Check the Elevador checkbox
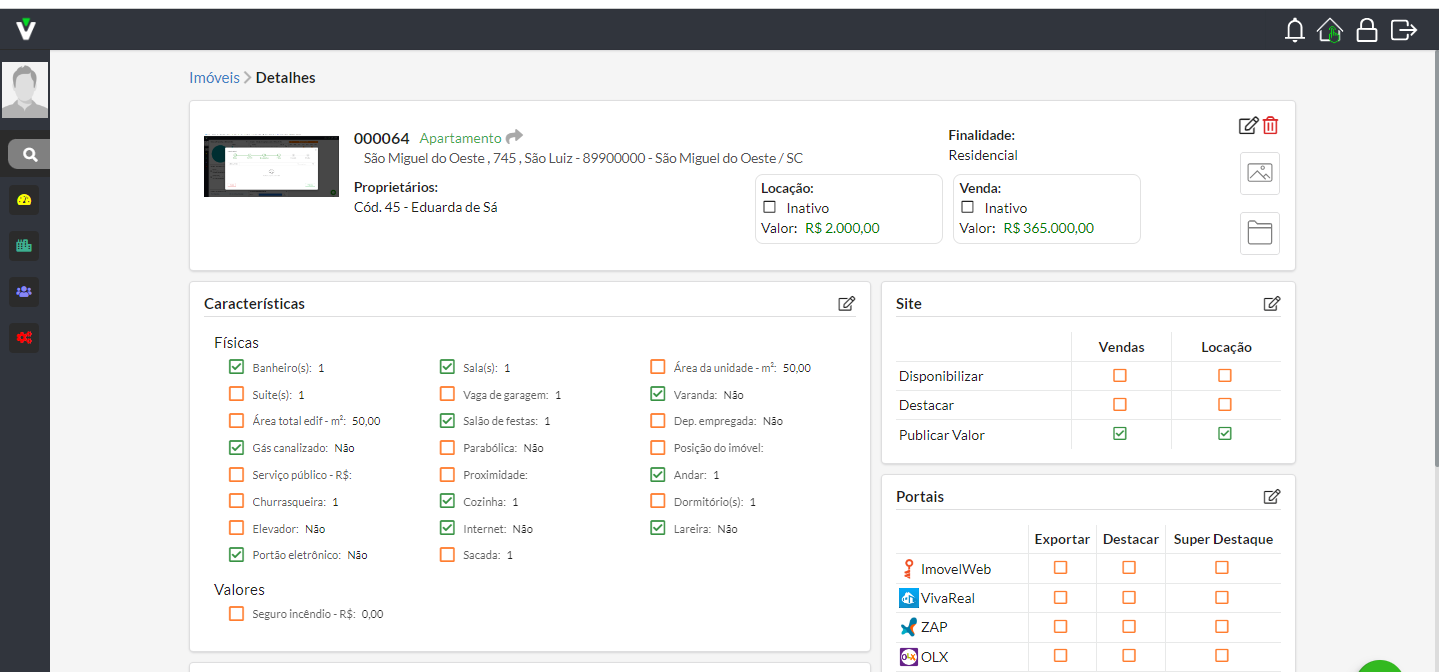The image size is (1439, 672). coord(236,528)
